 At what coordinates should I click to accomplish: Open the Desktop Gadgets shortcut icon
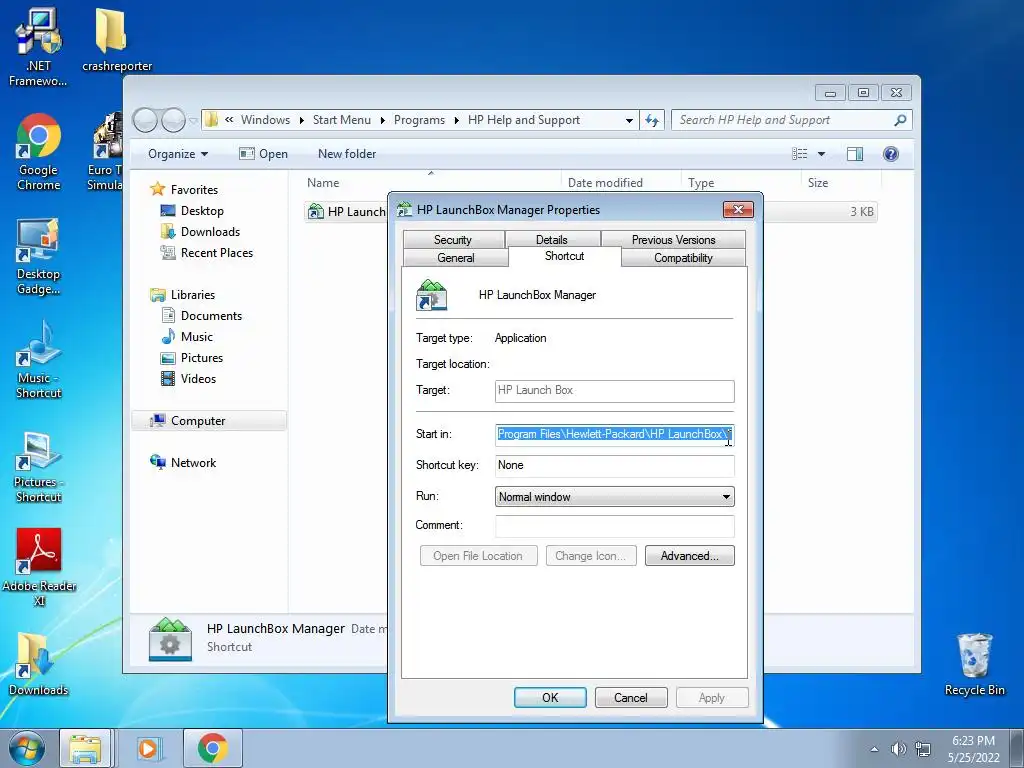click(38, 257)
